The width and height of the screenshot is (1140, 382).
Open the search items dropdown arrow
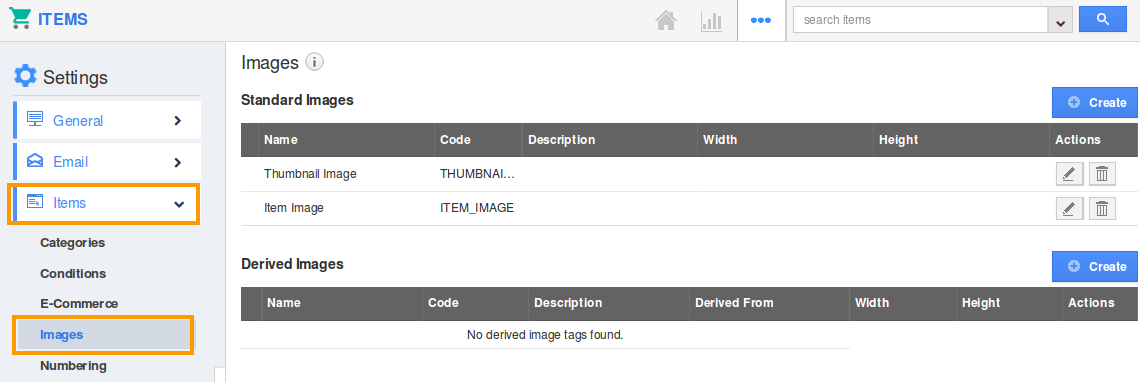point(1060,20)
